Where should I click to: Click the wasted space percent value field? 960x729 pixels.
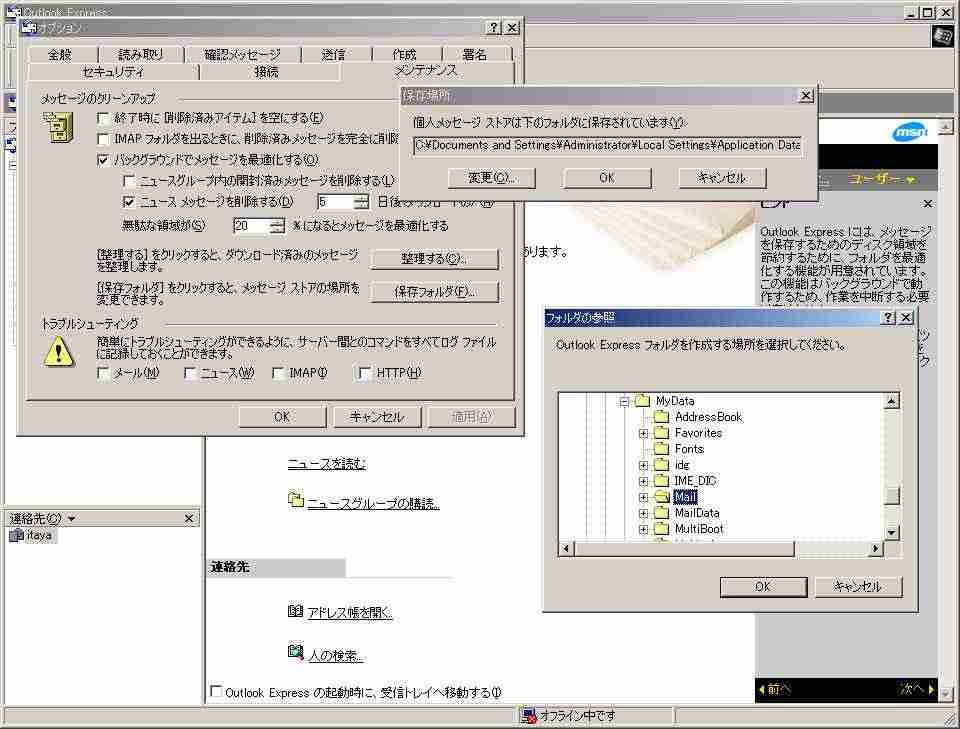pyautogui.click(x=252, y=226)
